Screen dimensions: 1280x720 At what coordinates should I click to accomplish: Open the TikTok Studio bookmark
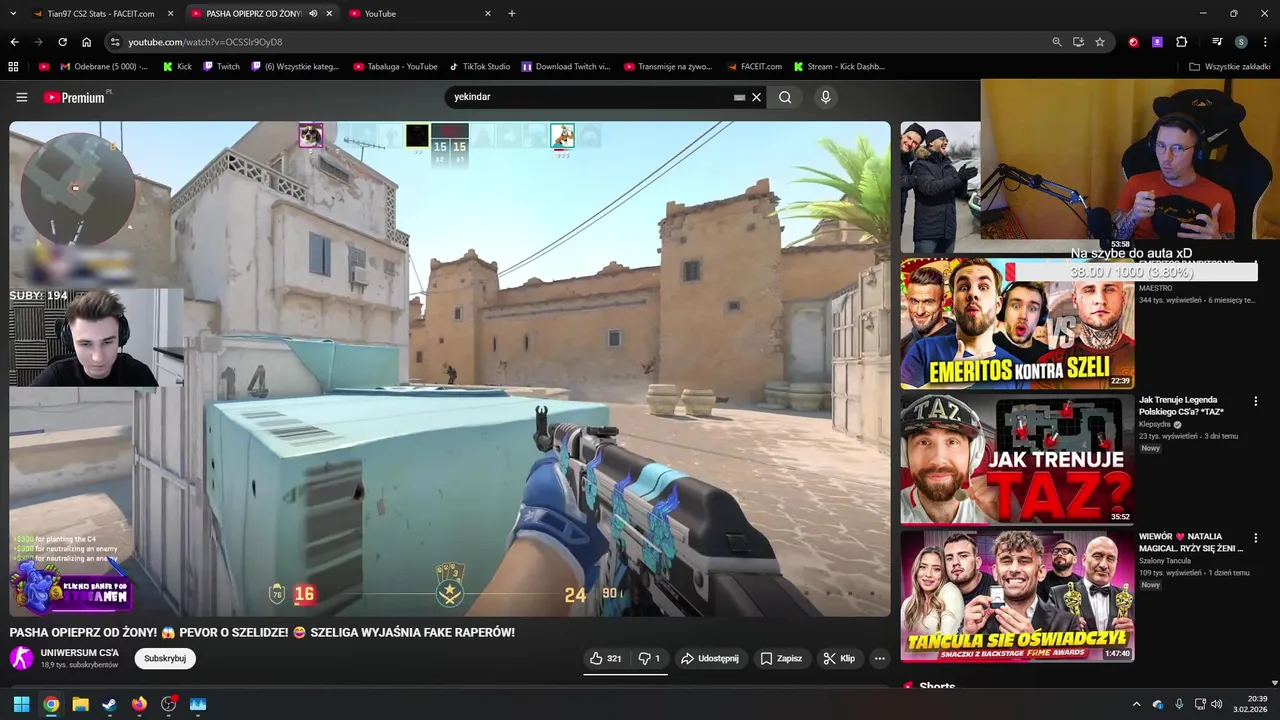(479, 67)
